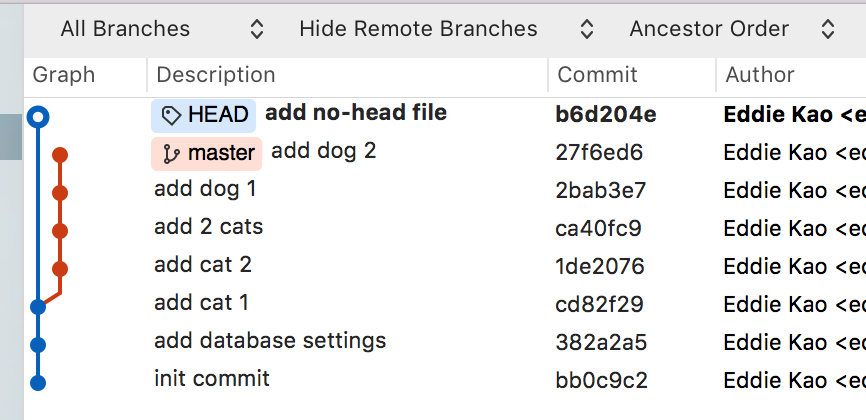Select the add database settings commit row
866x420 pixels.
pyautogui.click(x=270, y=341)
